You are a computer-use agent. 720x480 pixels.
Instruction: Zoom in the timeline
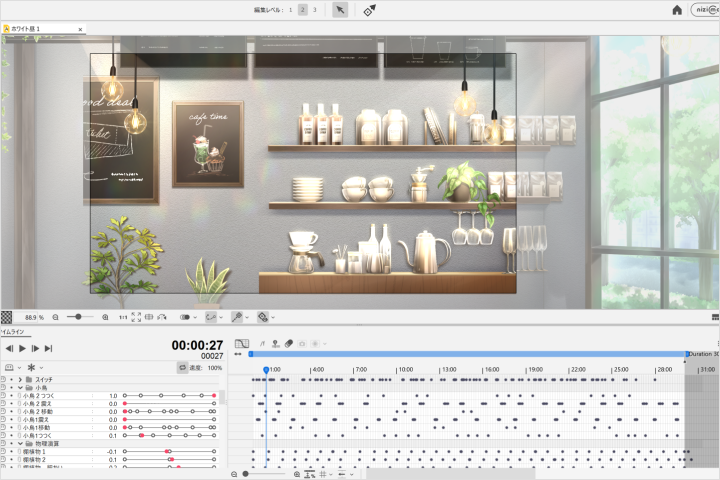pos(297,474)
